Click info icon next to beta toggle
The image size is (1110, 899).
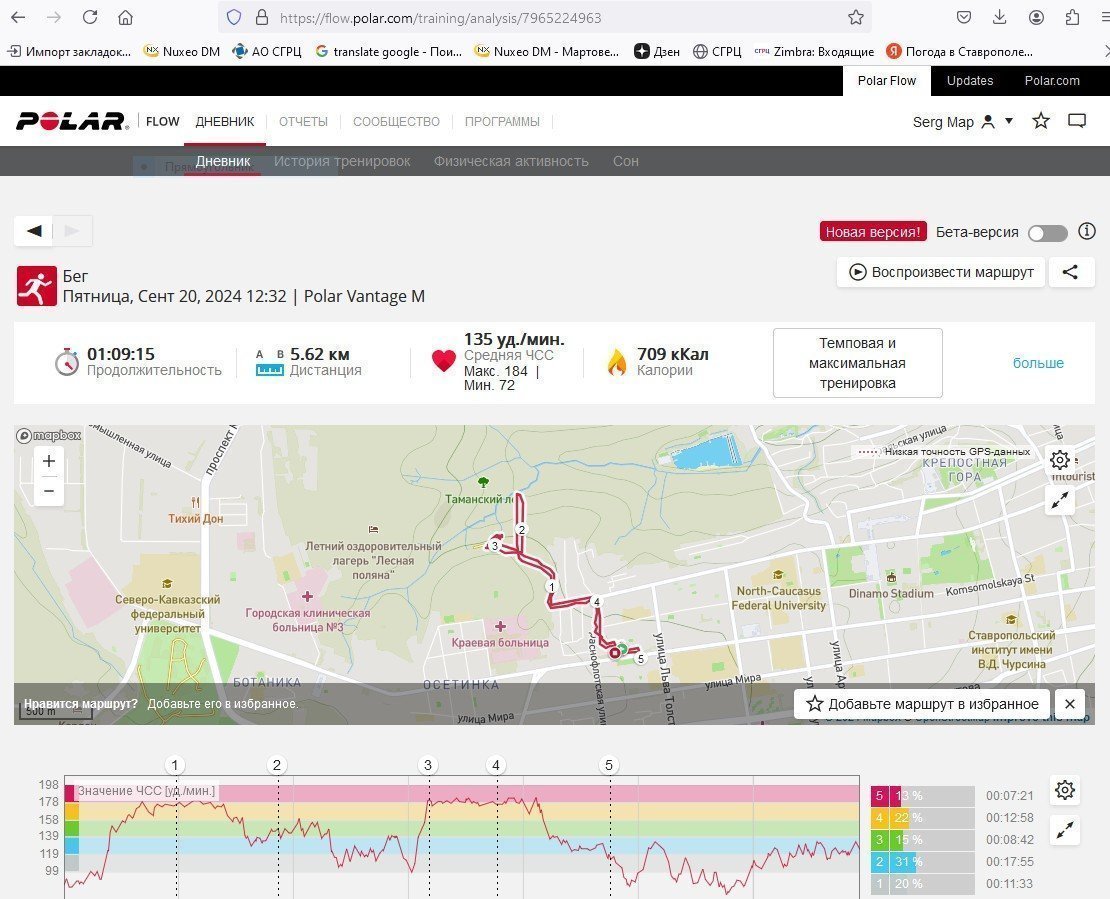[x=1087, y=231]
